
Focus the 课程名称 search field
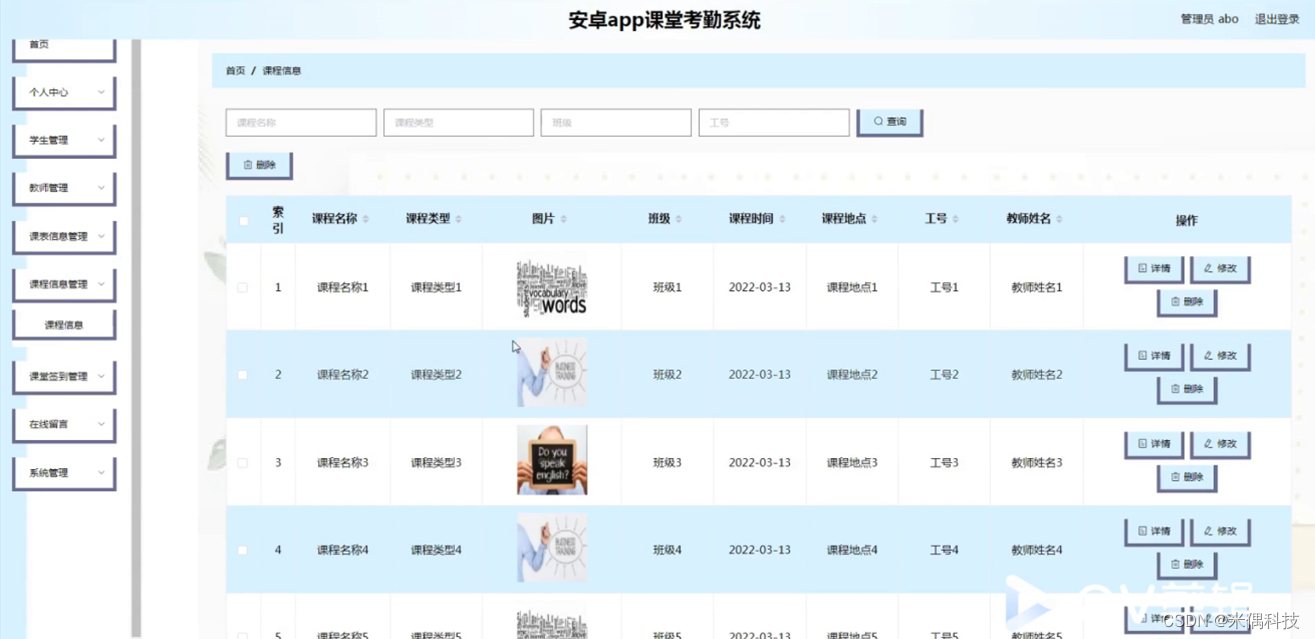click(301, 123)
